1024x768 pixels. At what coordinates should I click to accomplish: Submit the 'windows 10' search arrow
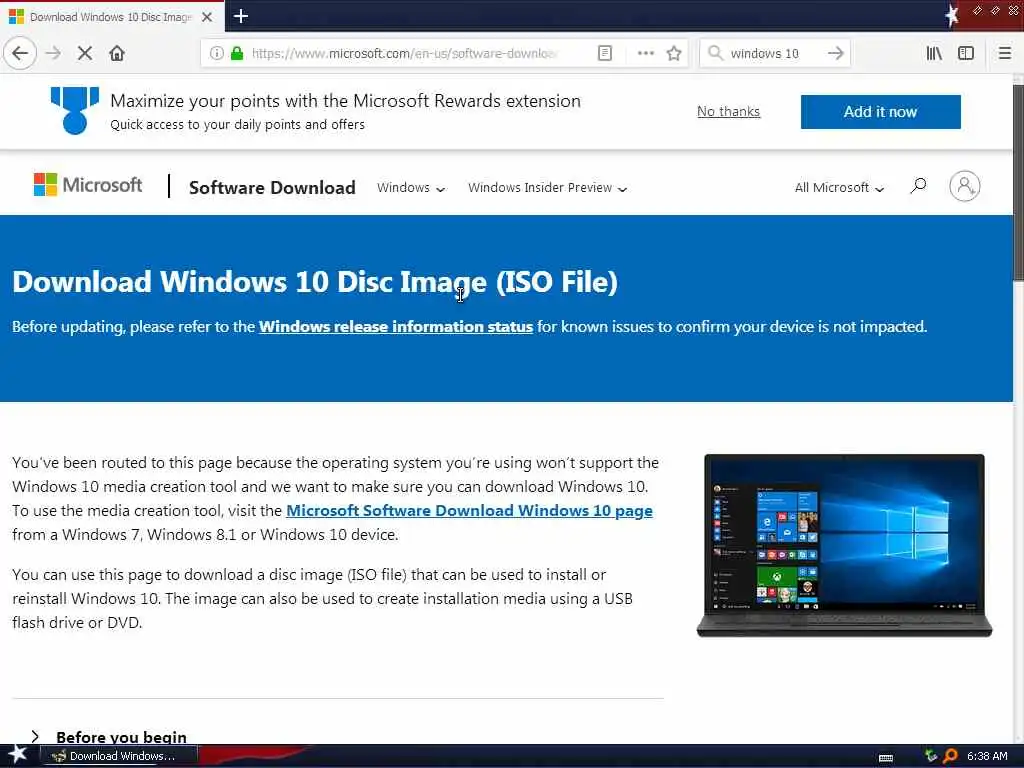pos(835,53)
